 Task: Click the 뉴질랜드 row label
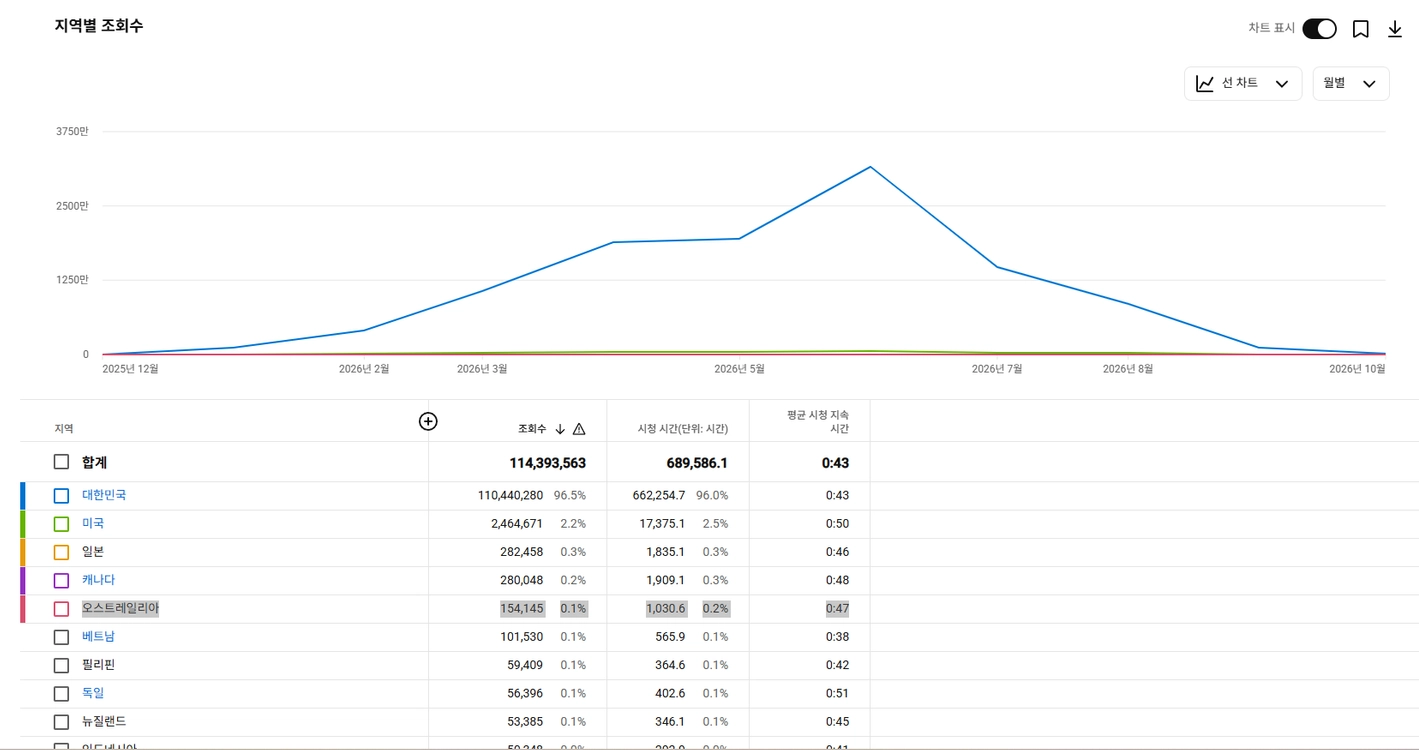(x=104, y=721)
